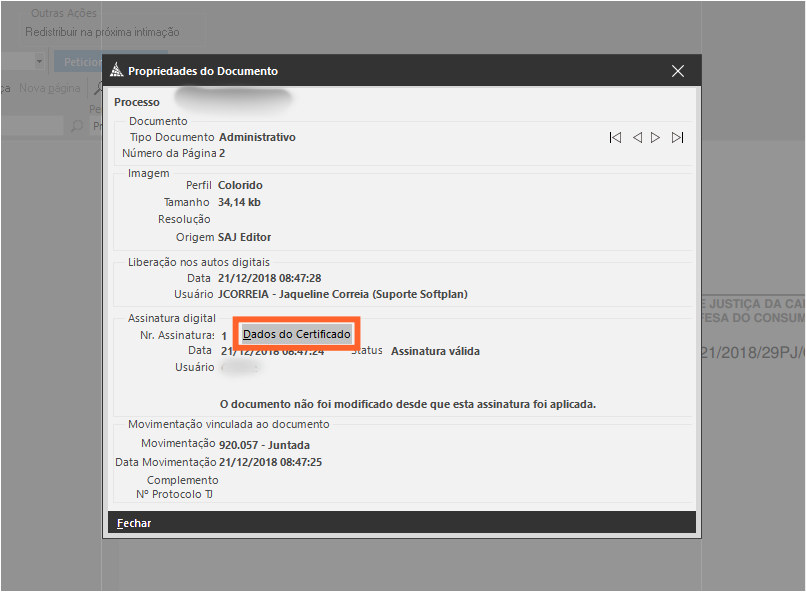806x592 pixels.
Task: Go to the first page of the document
Action: tap(615, 138)
